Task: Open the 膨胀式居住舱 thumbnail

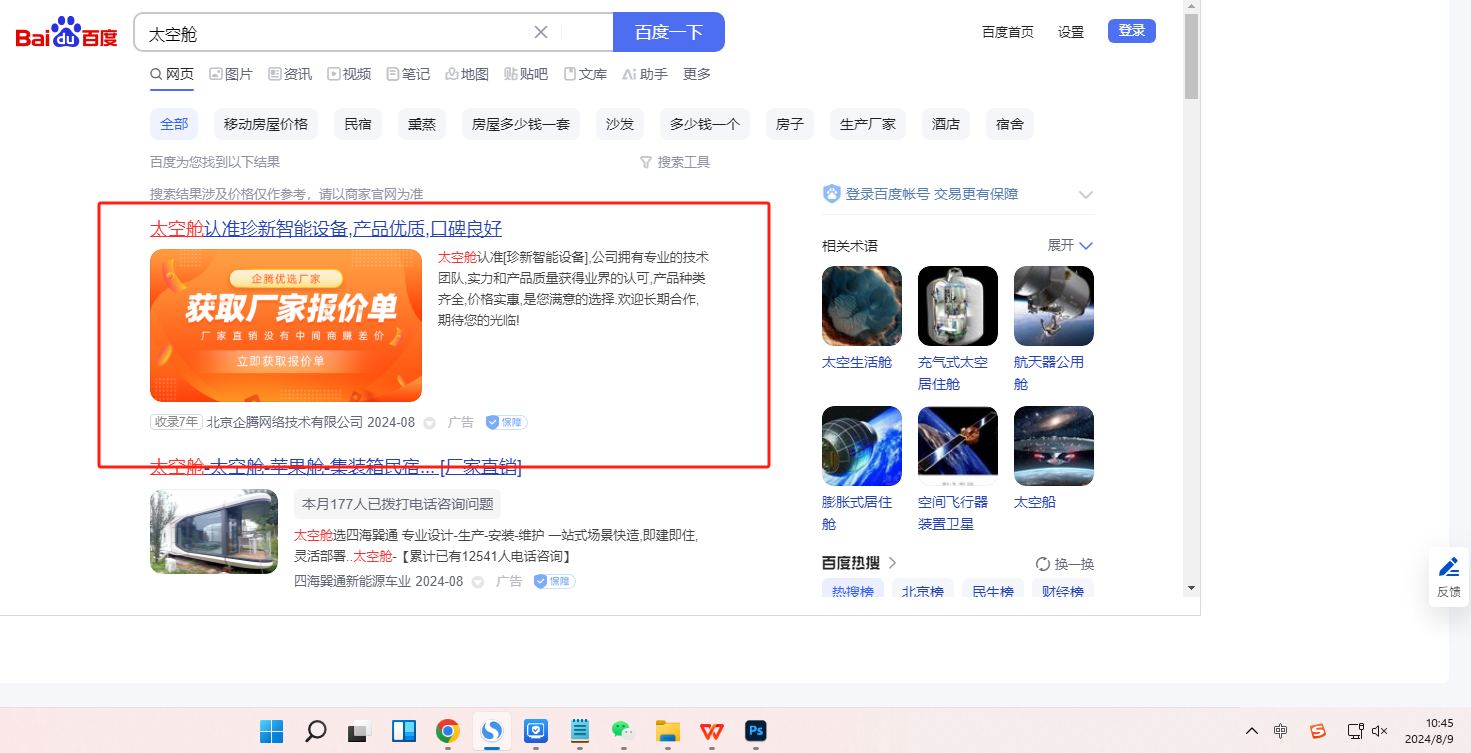Action: pyautogui.click(x=862, y=446)
